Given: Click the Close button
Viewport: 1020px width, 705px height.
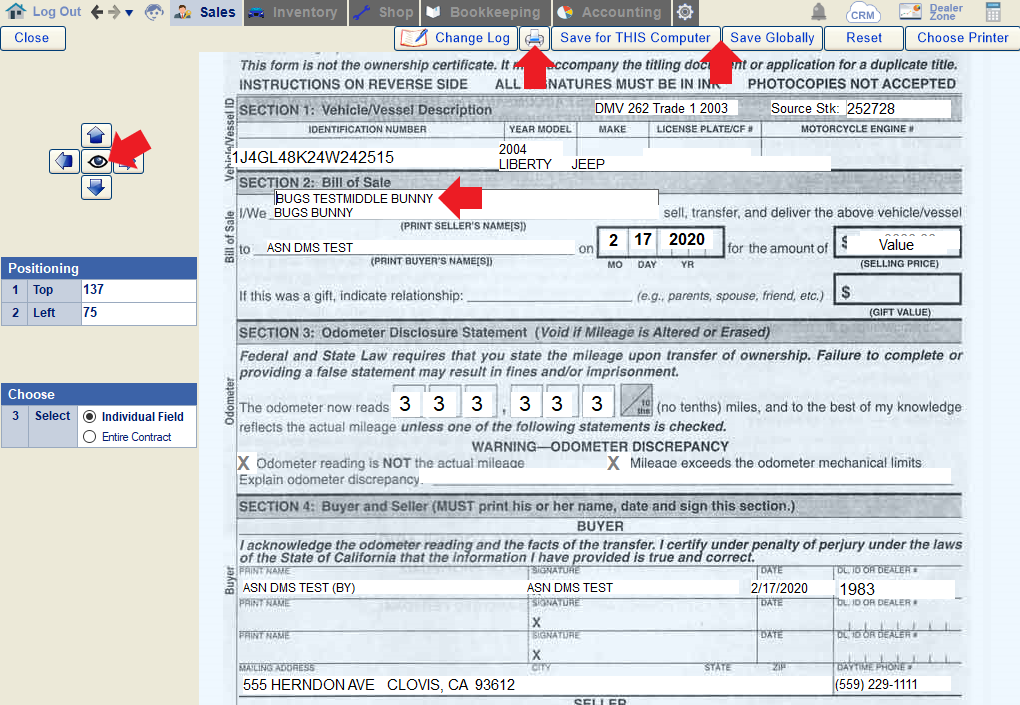Looking at the screenshot, I should pyautogui.click(x=33, y=38).
